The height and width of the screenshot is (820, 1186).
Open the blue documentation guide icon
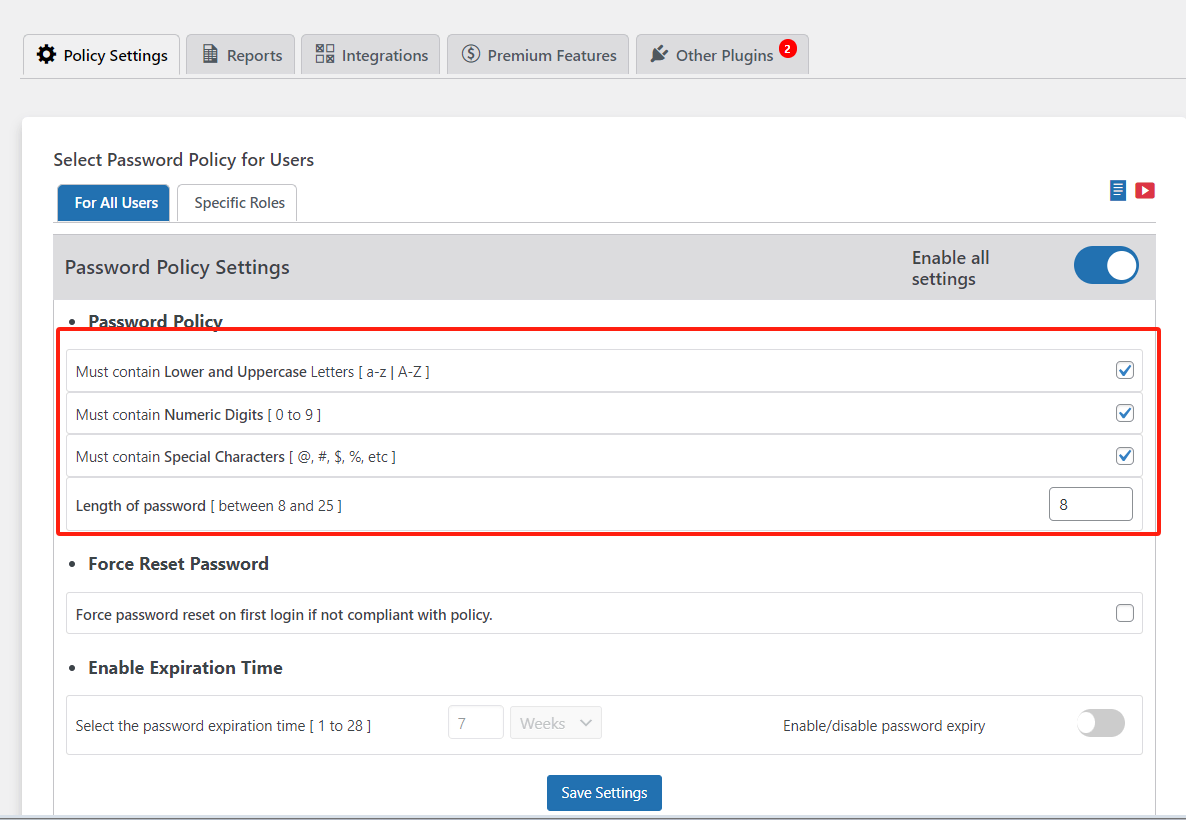coord(1118,190)
